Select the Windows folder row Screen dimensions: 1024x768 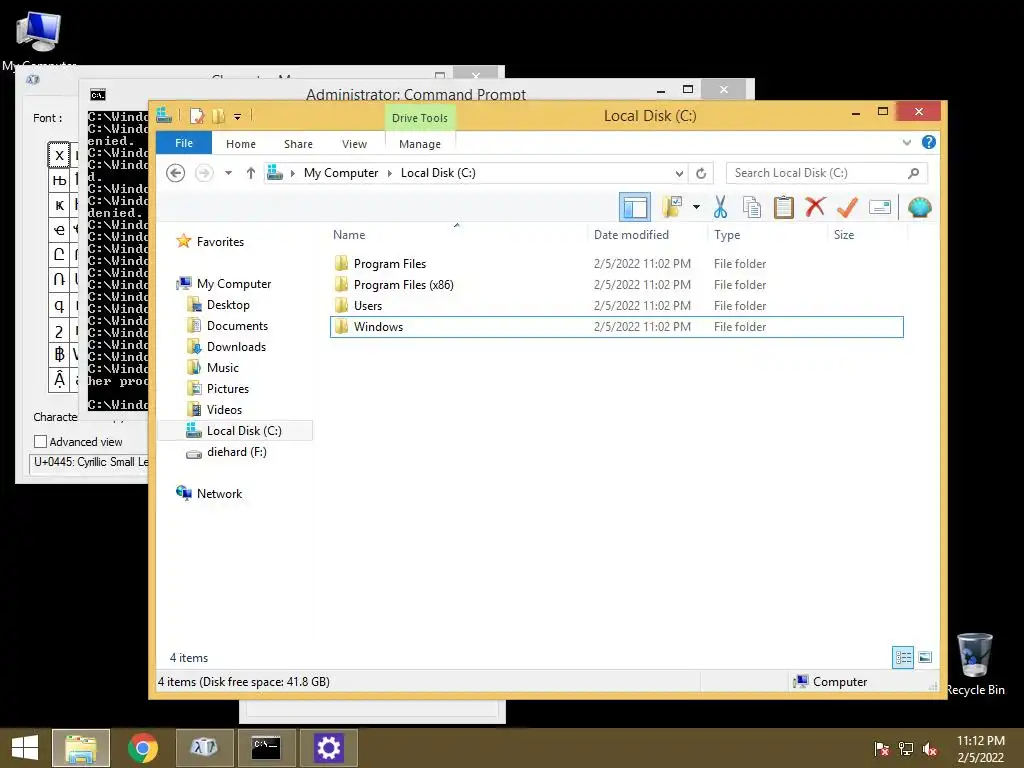[x=617, y=327]
